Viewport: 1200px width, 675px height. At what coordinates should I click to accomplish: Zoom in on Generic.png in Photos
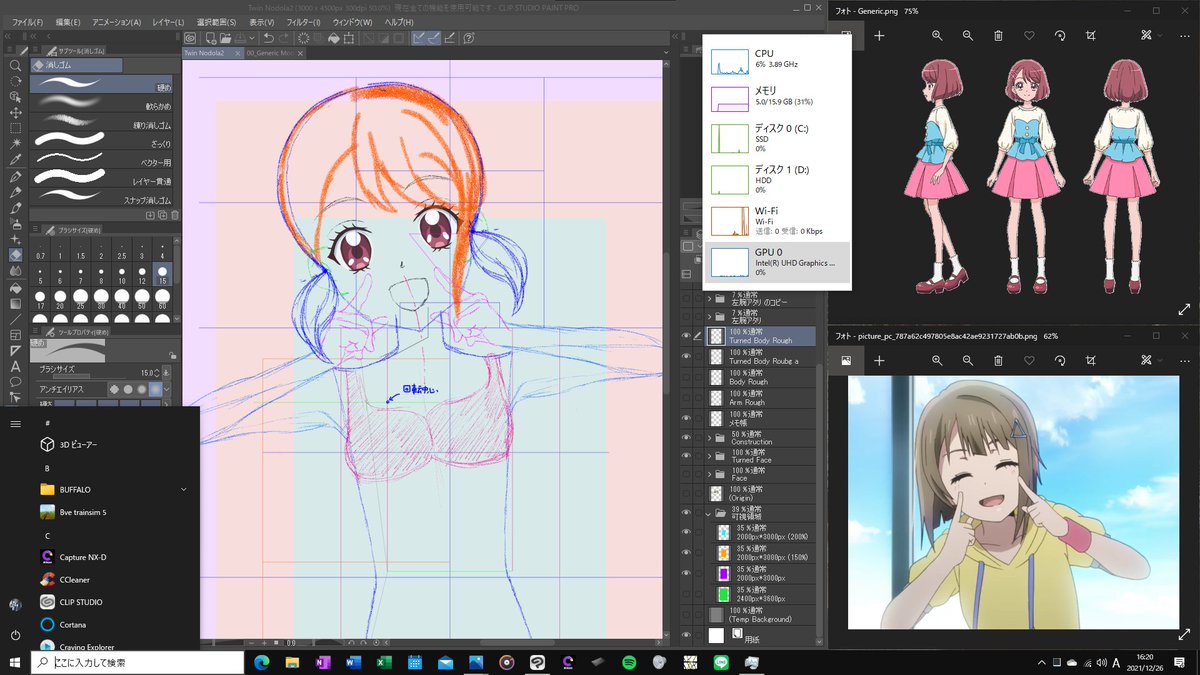pyautogui.click(x=937, y=35)
